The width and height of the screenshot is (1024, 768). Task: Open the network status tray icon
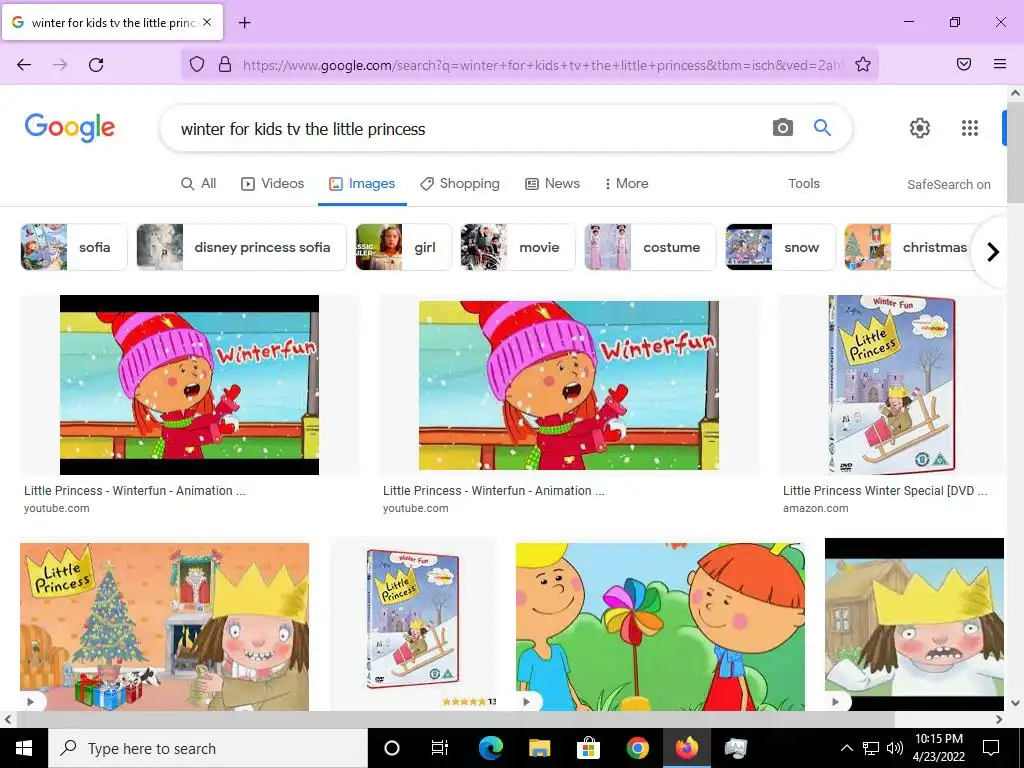click(x=871, y=748)
